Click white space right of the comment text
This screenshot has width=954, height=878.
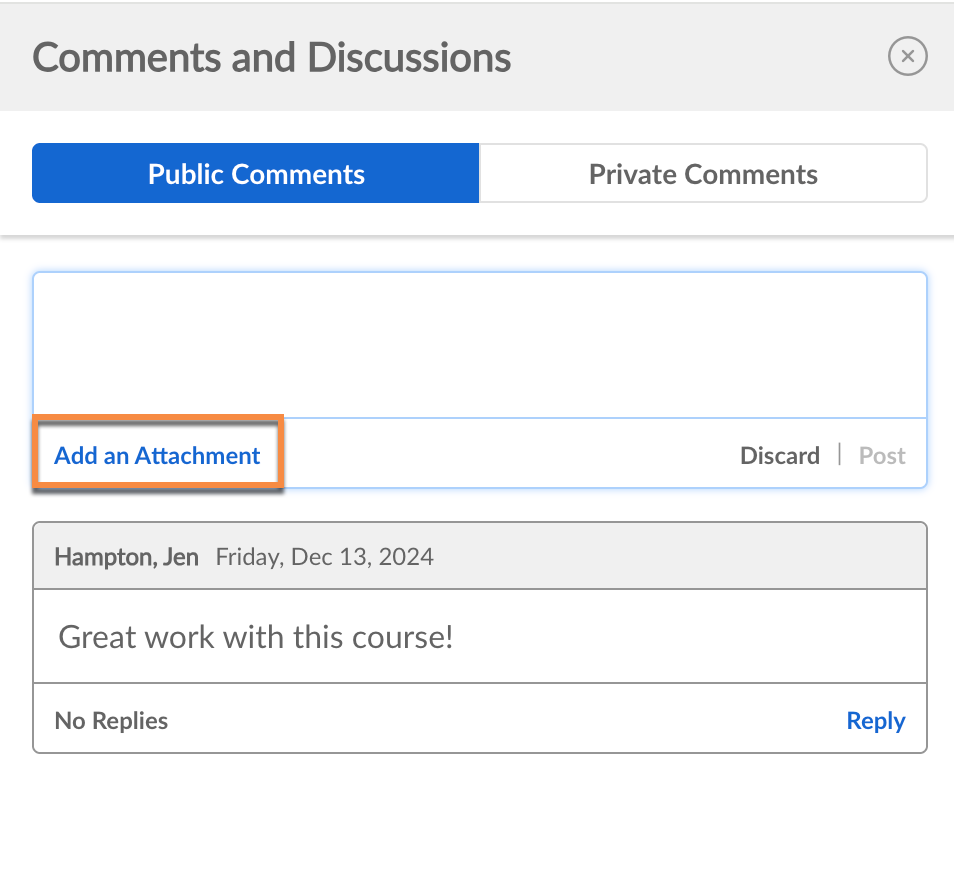click(x=690, y=637)
